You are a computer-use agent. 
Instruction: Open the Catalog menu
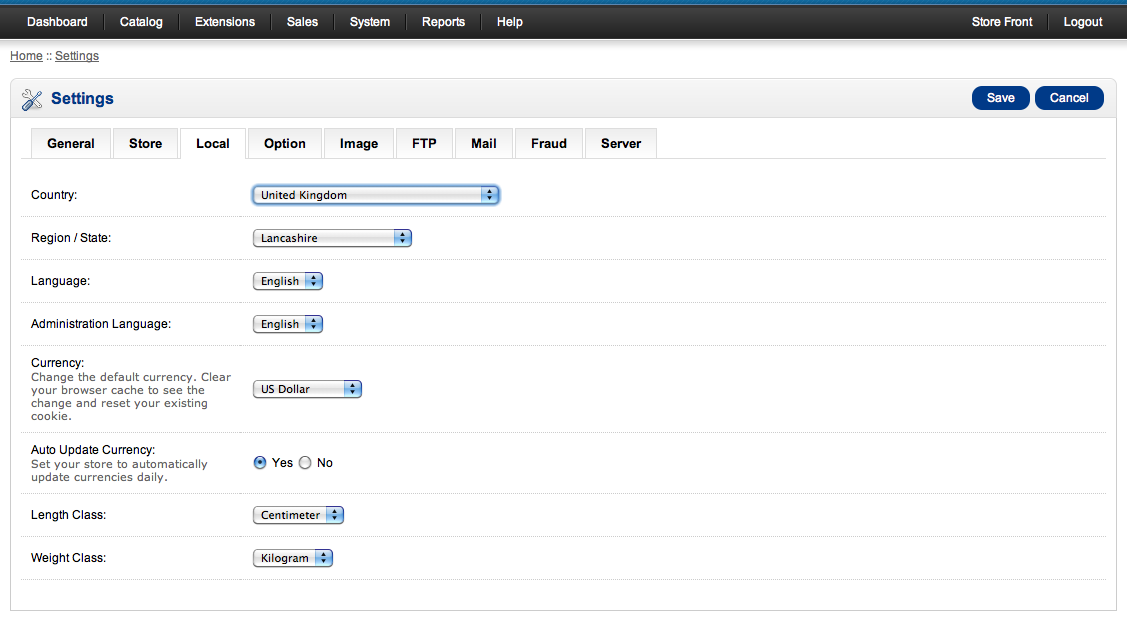click(140, 21)
